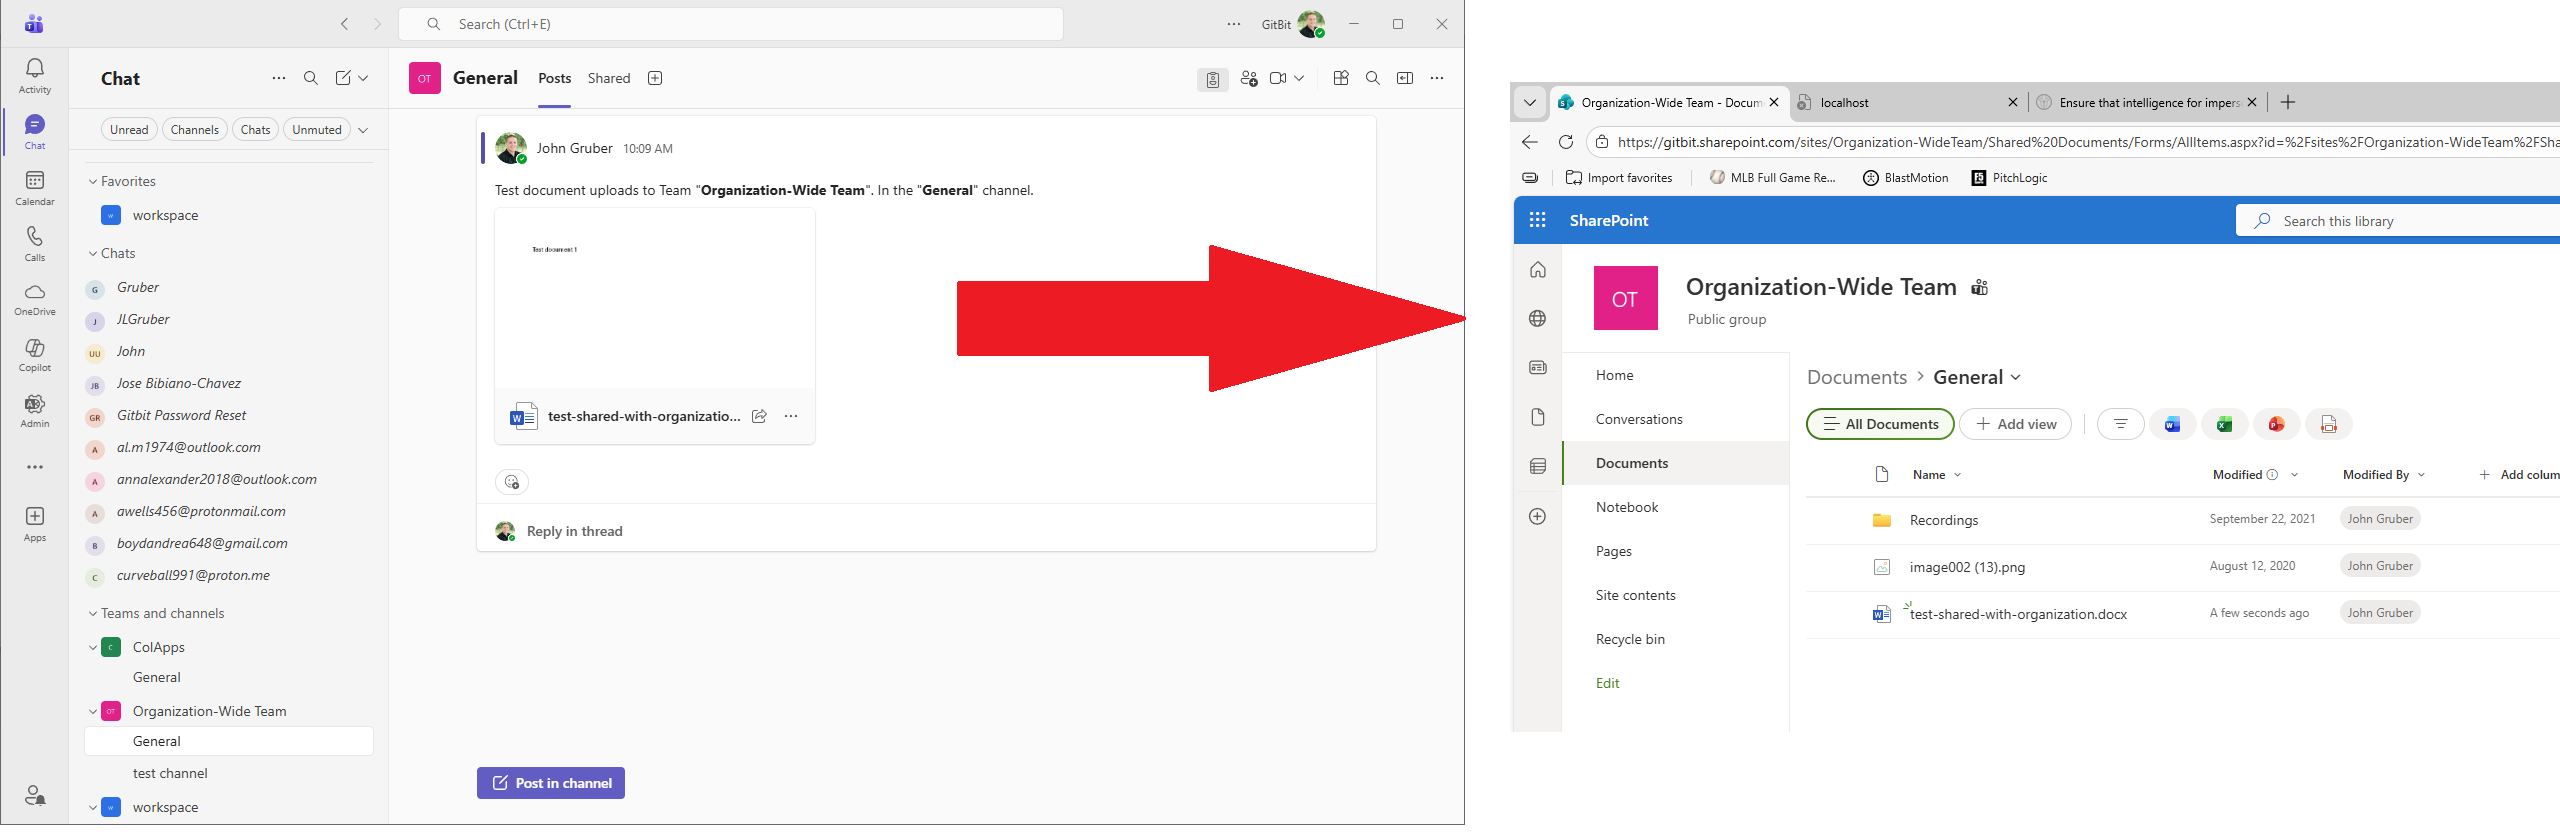Image resolution: width=2560 pixels, height=832 pixels.
Task: Search in the General channel
Action: pos(1373,78)
